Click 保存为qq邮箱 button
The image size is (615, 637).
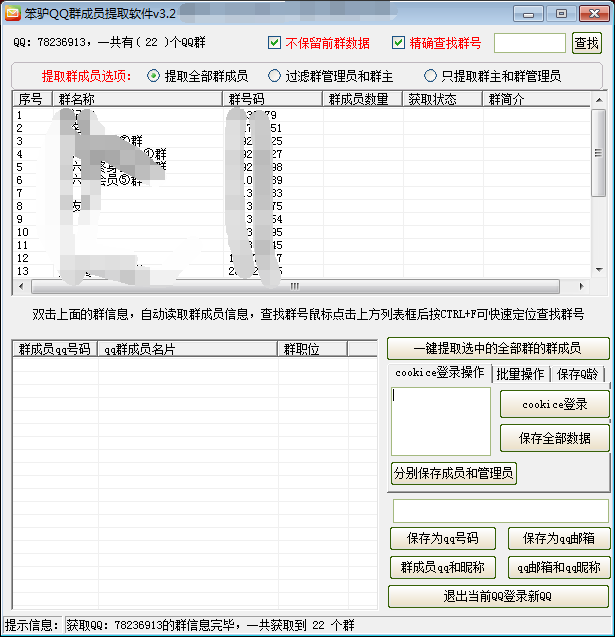pos(559,538)
